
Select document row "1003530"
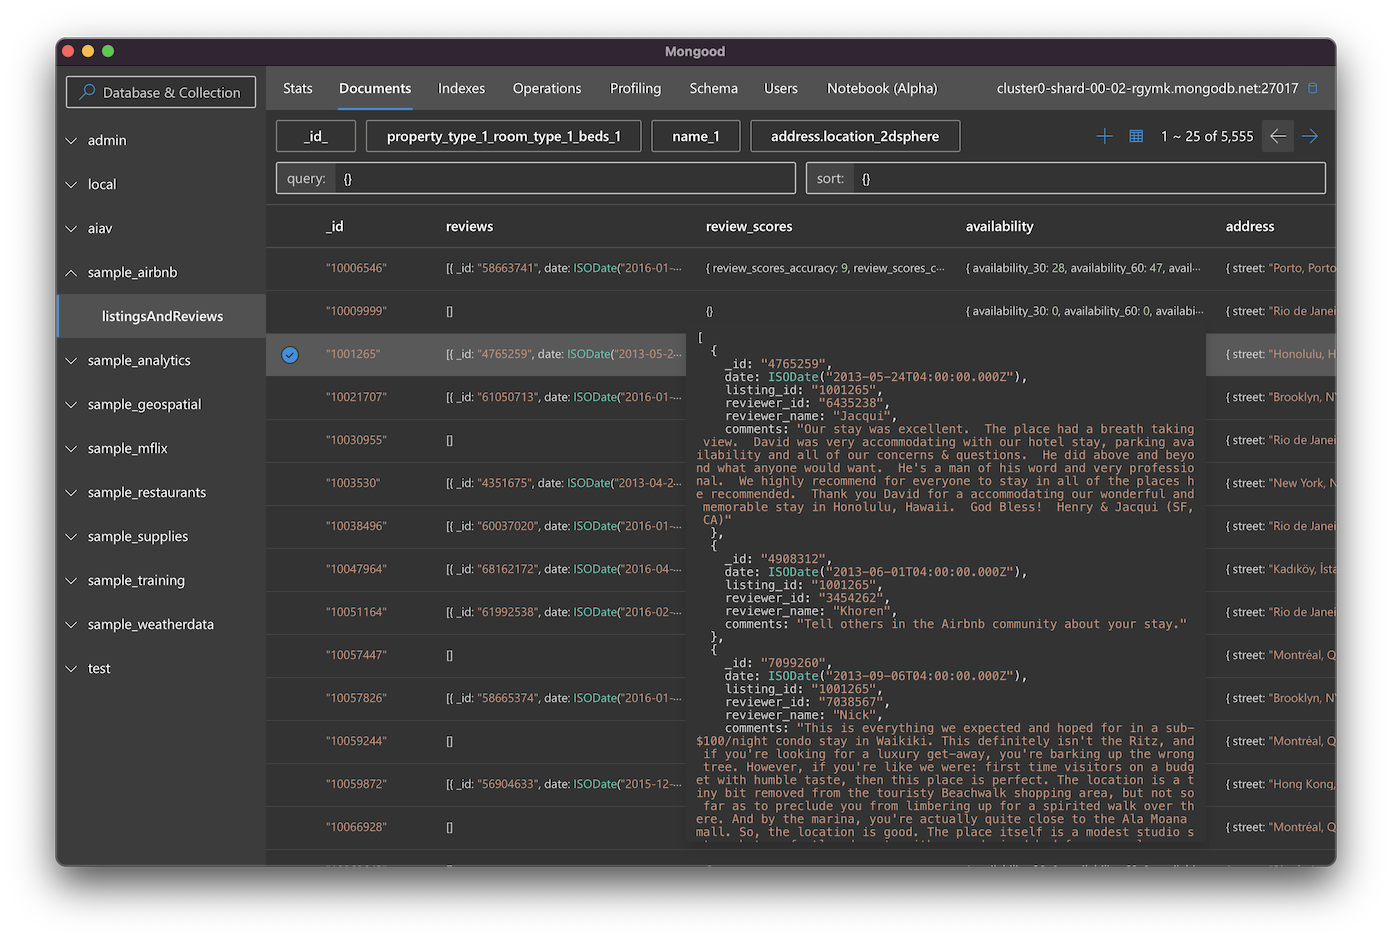476,483
